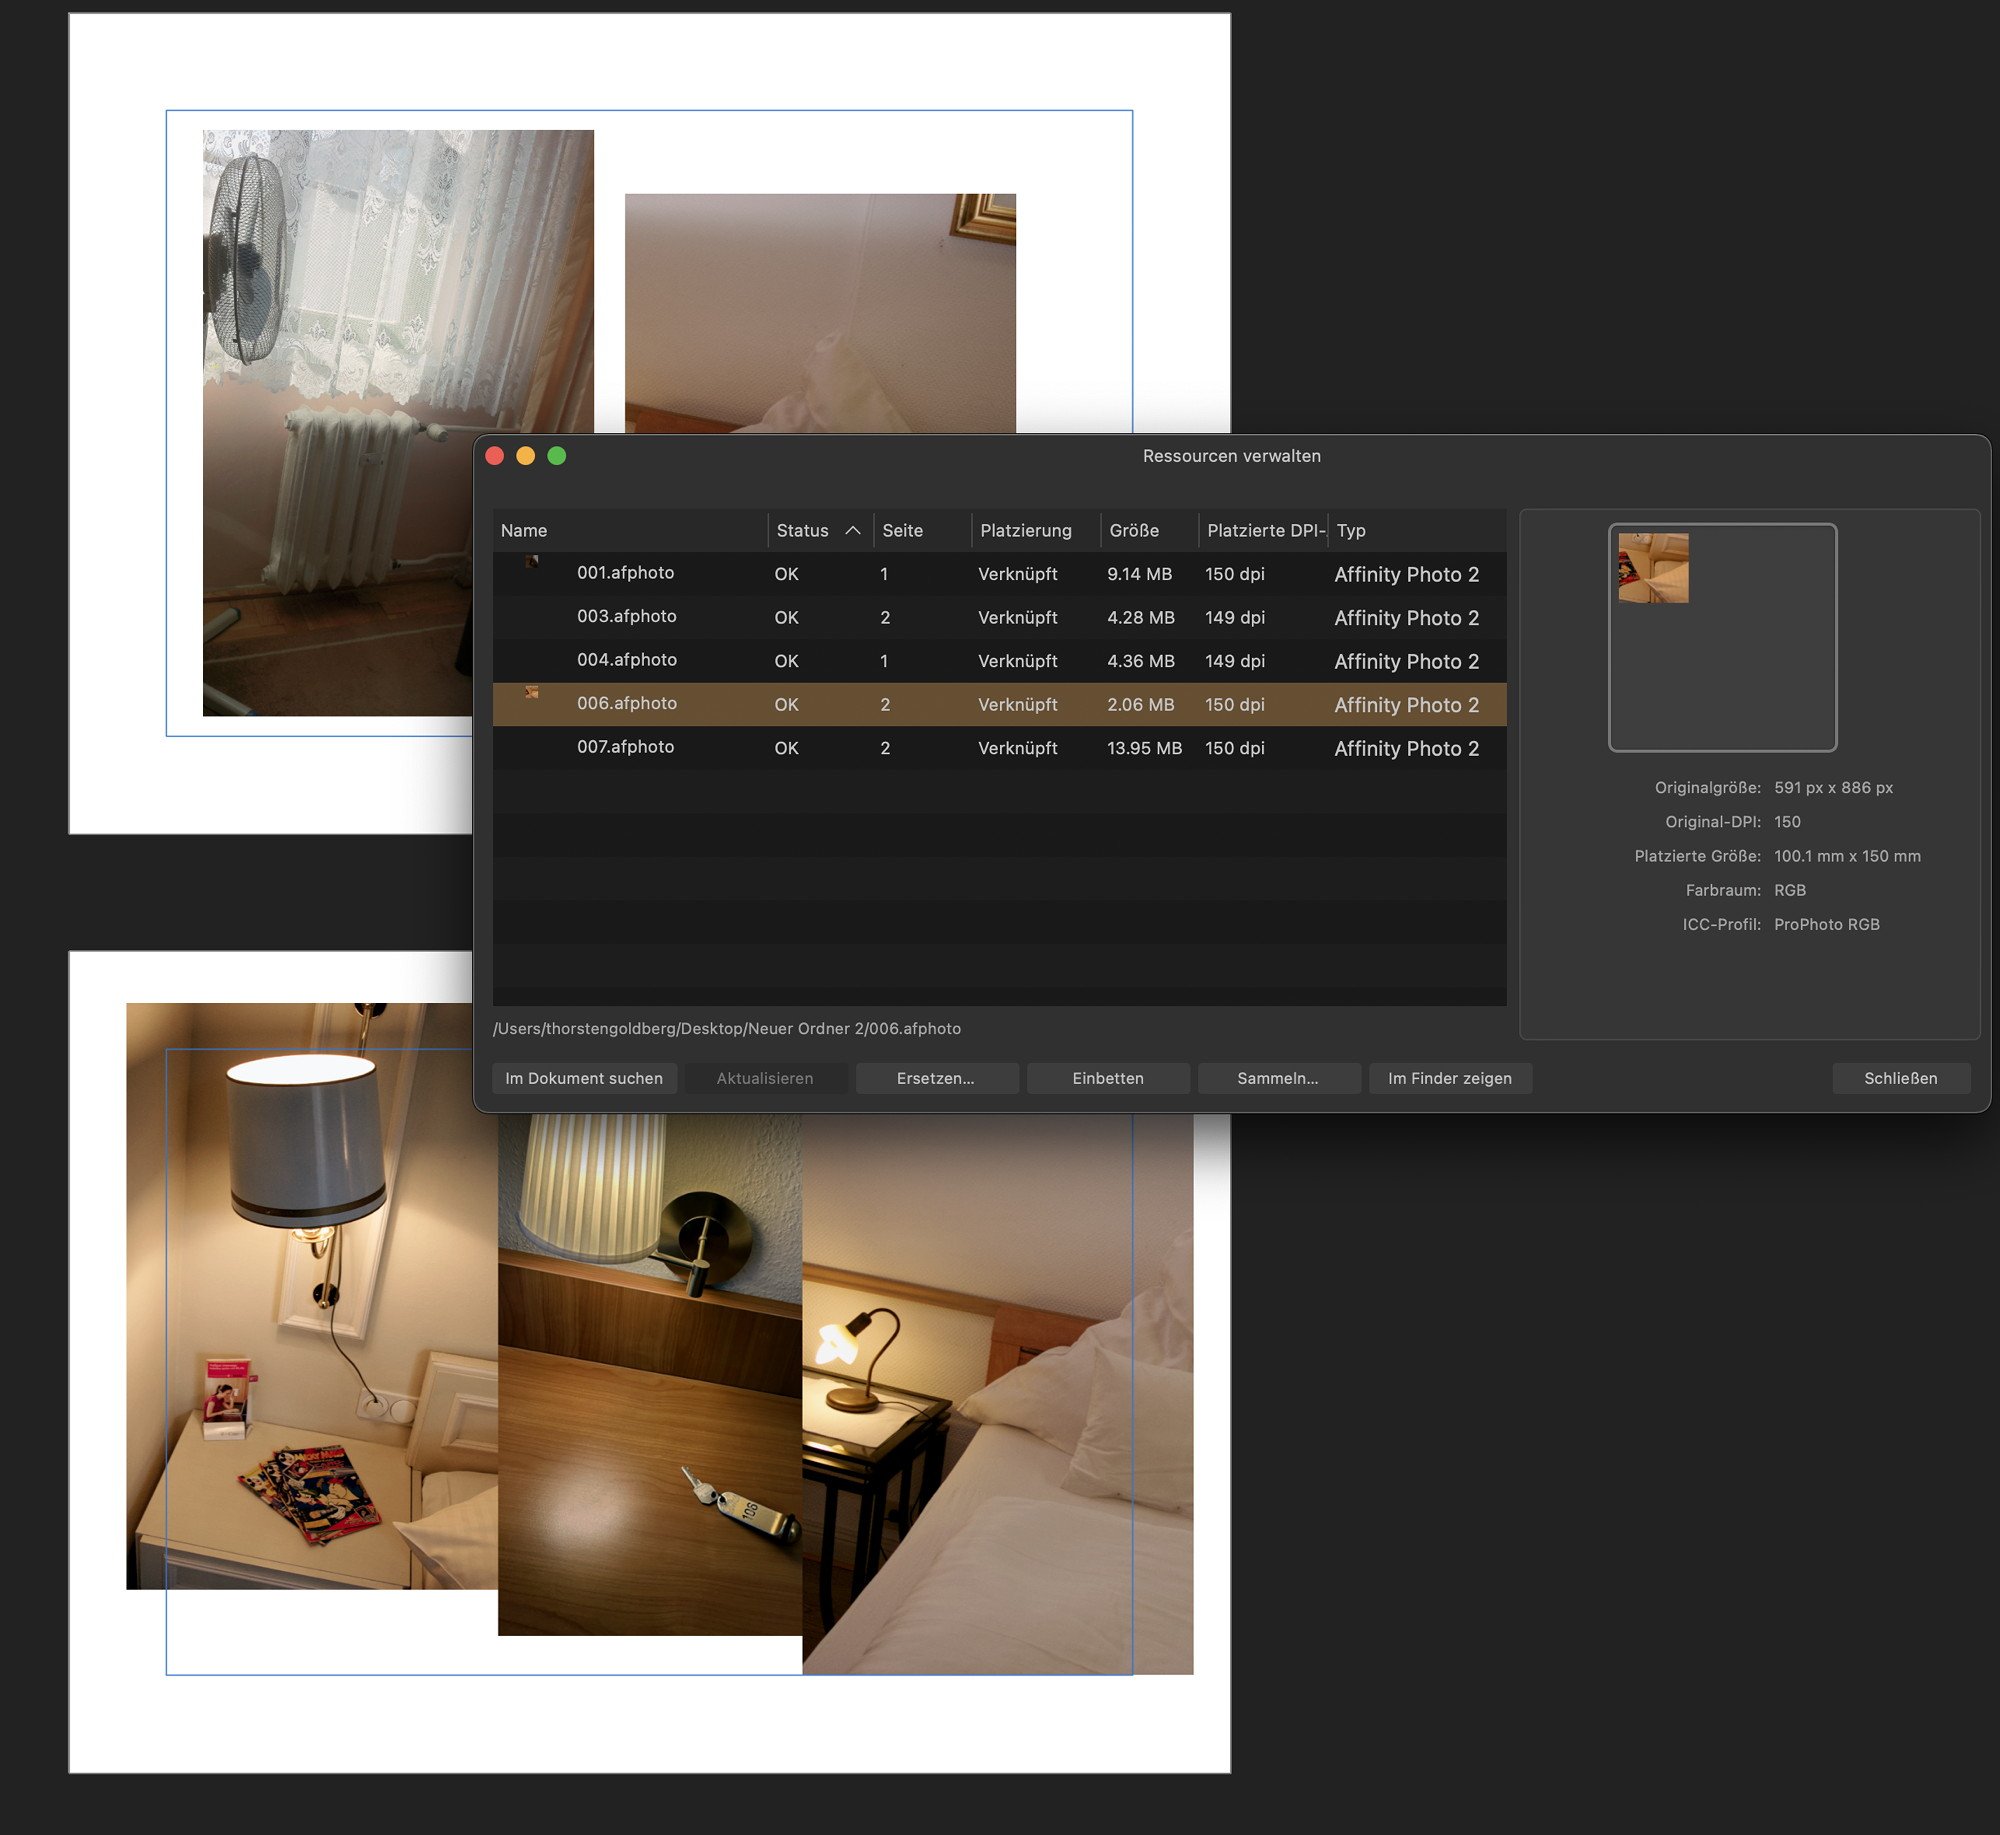This screenshot has height=1835, width=2000.
Task: Close dialog with Schließen button
Action: click(x=1901, y=1078)
